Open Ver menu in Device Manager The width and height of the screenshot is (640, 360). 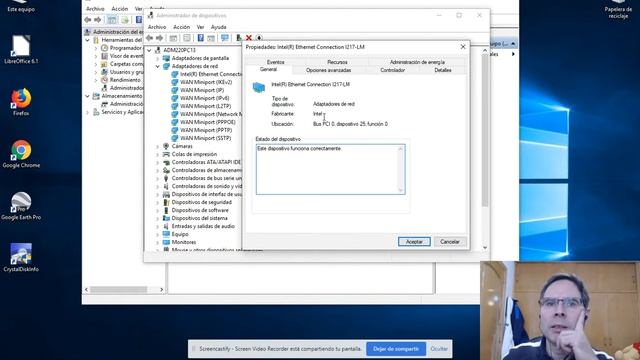[200, 27]
